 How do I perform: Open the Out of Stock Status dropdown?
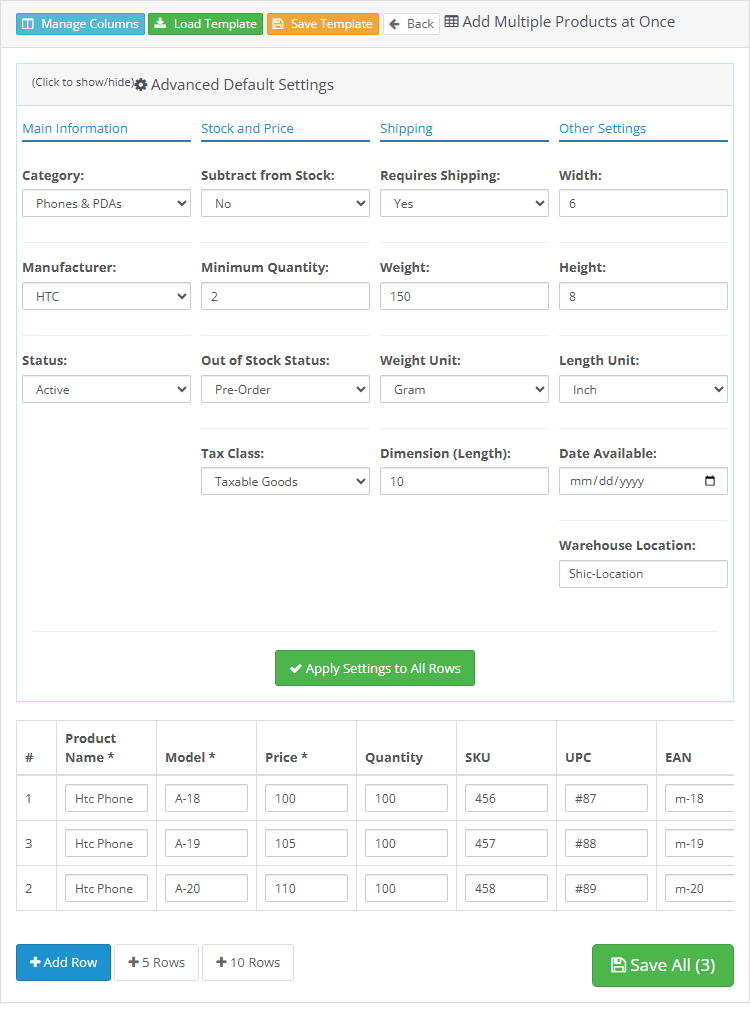pyautogui.click(x=285, y=389)
